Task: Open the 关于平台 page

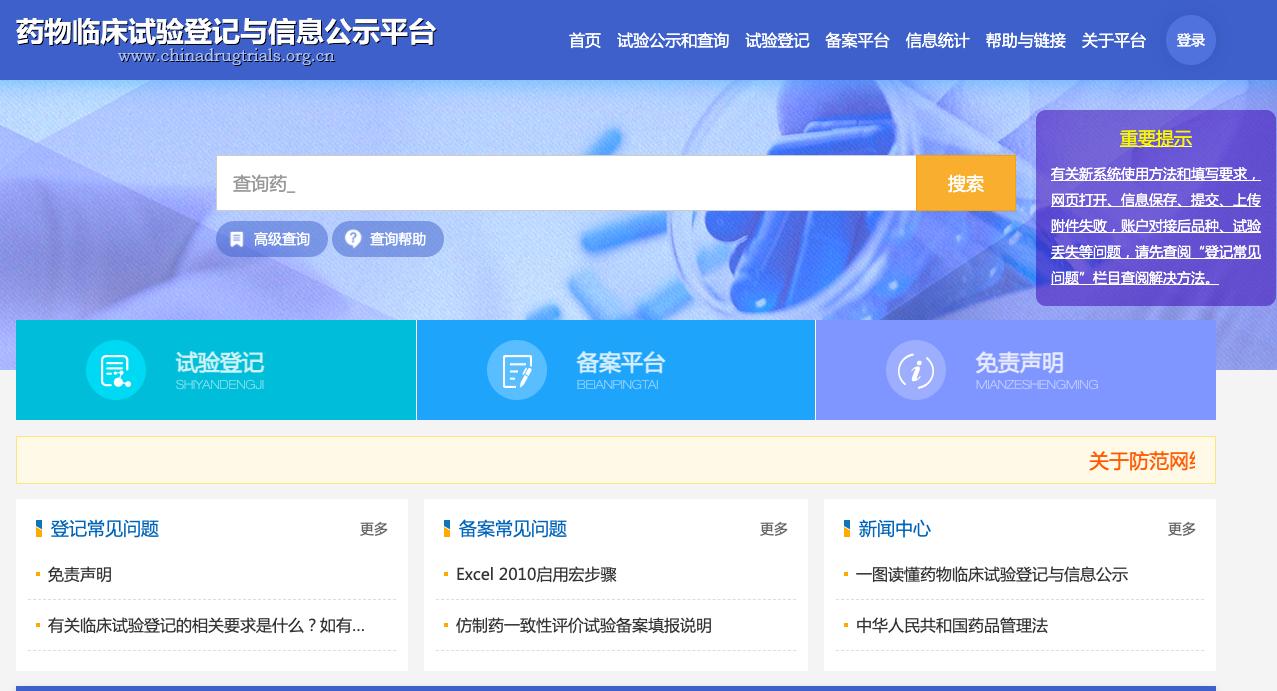Action: pyautogui.click(x=1113, y=41)
